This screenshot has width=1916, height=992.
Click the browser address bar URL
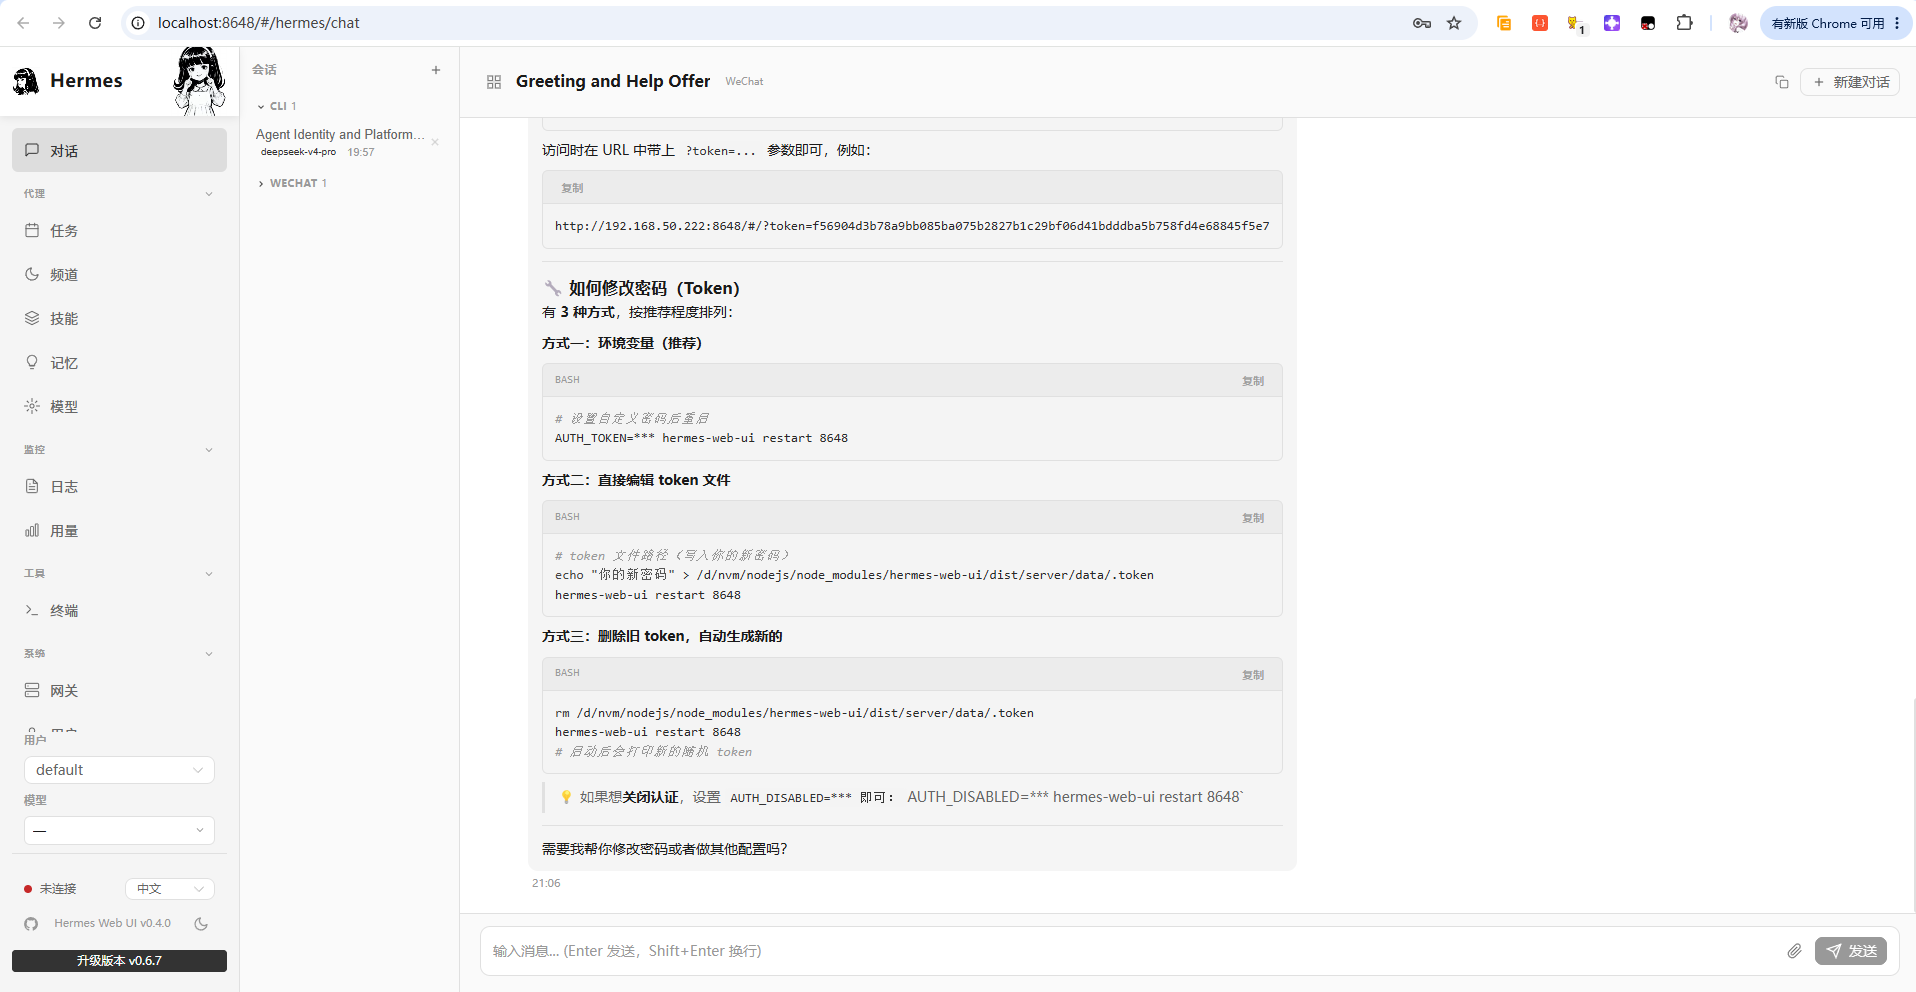pyautogui.click(x=259, y=23)
